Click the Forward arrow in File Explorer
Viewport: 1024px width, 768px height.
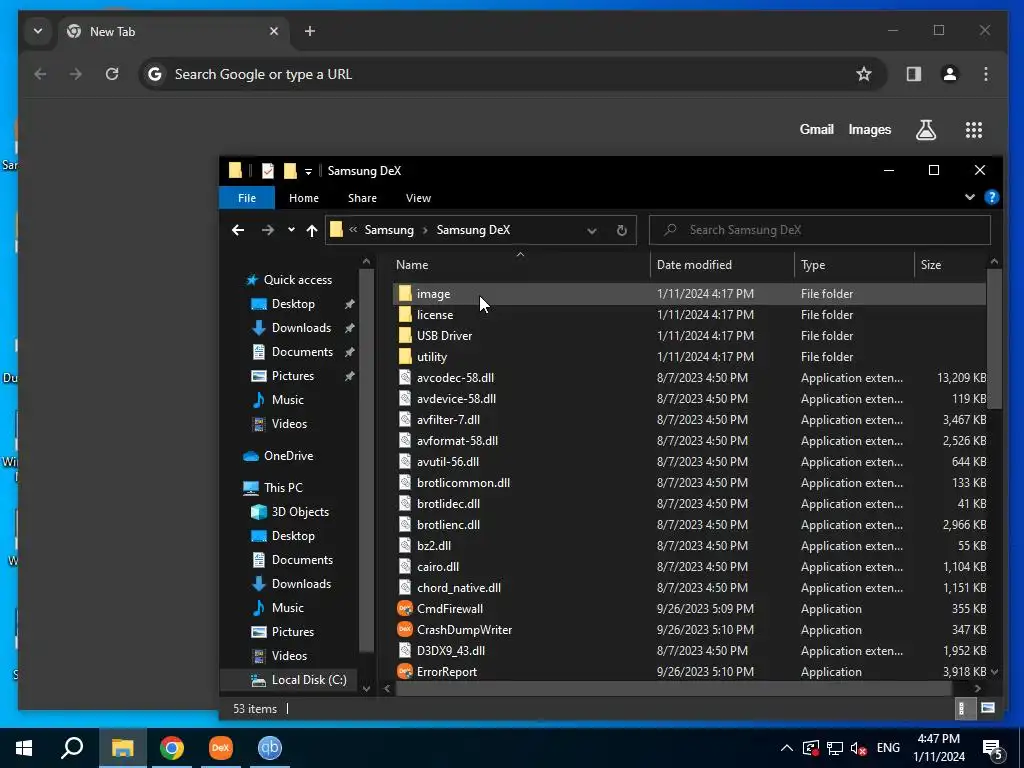268,230
